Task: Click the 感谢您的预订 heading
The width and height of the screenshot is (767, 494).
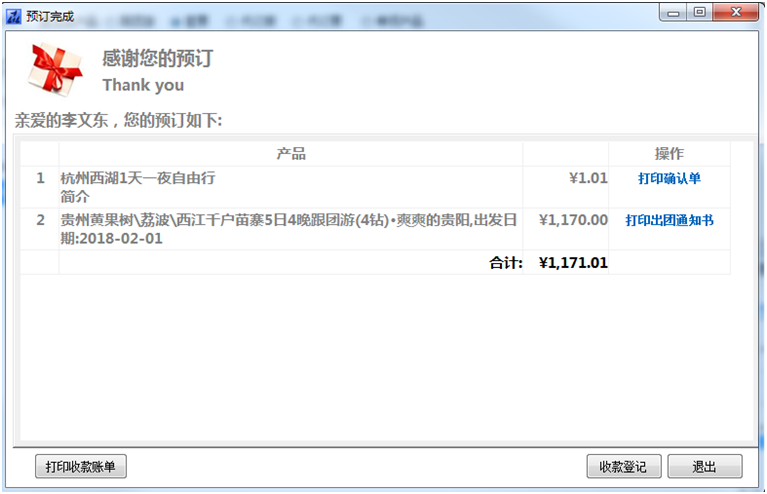Action: pos(158,58)
